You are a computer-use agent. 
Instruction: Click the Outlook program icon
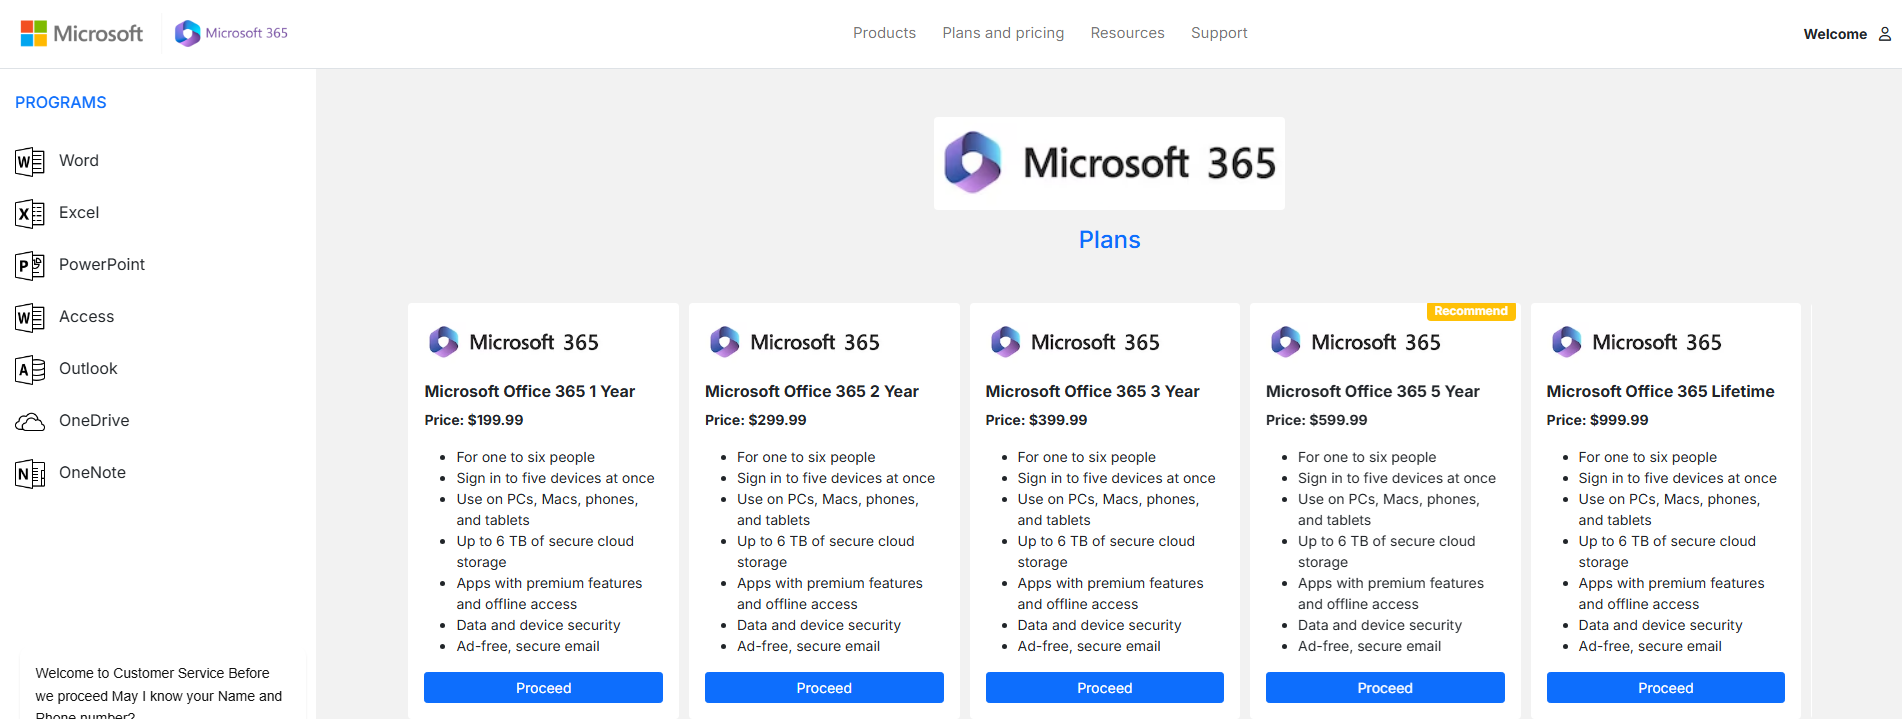pos(30,369)
